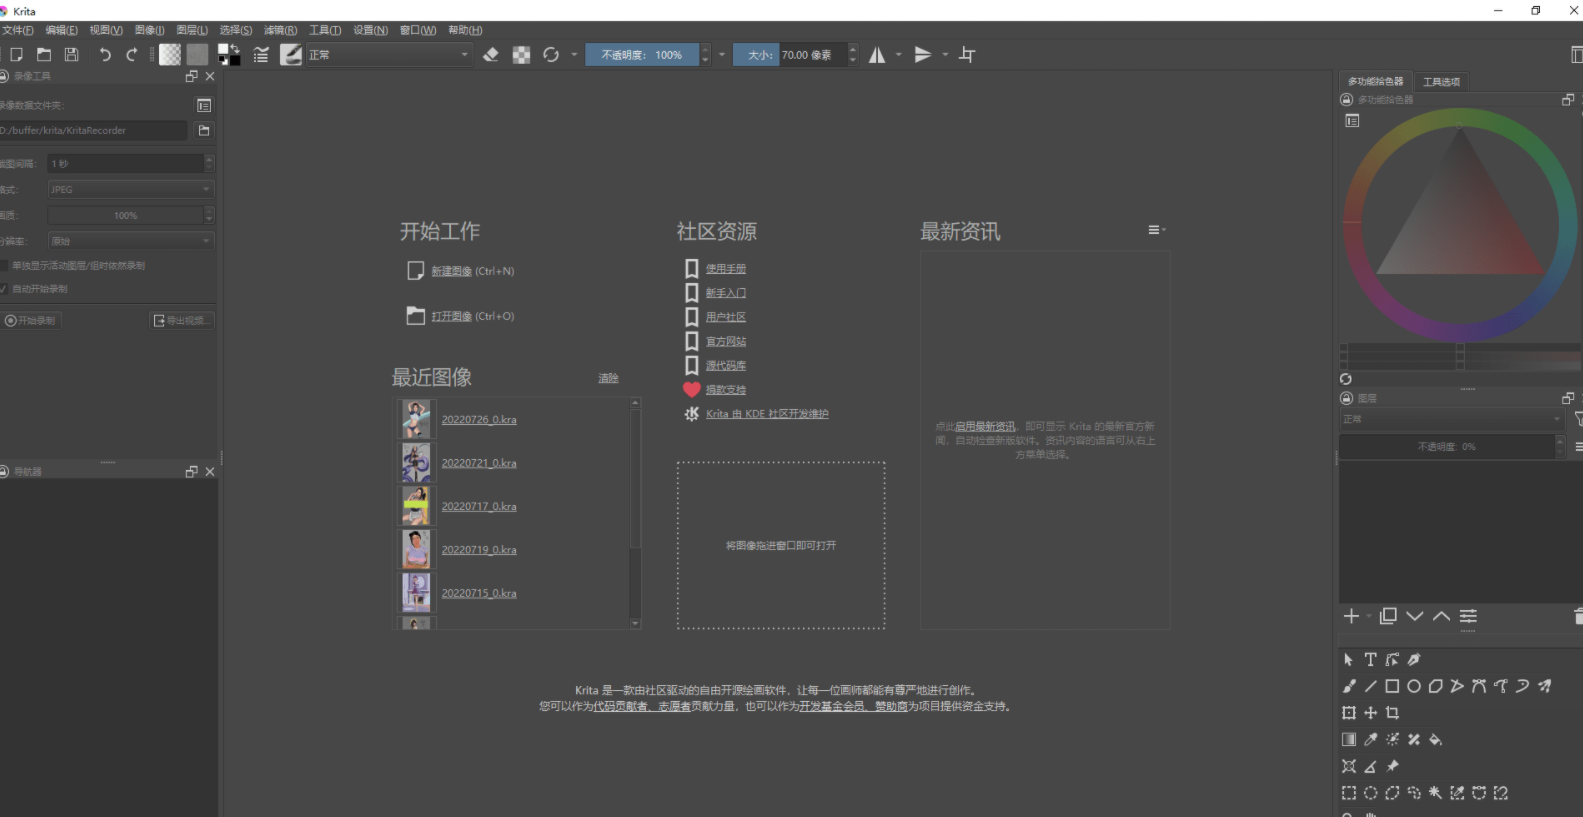Open the 文件(F) menu
The height and width of the screenshot is (817, 1583).
click(17, 30)
